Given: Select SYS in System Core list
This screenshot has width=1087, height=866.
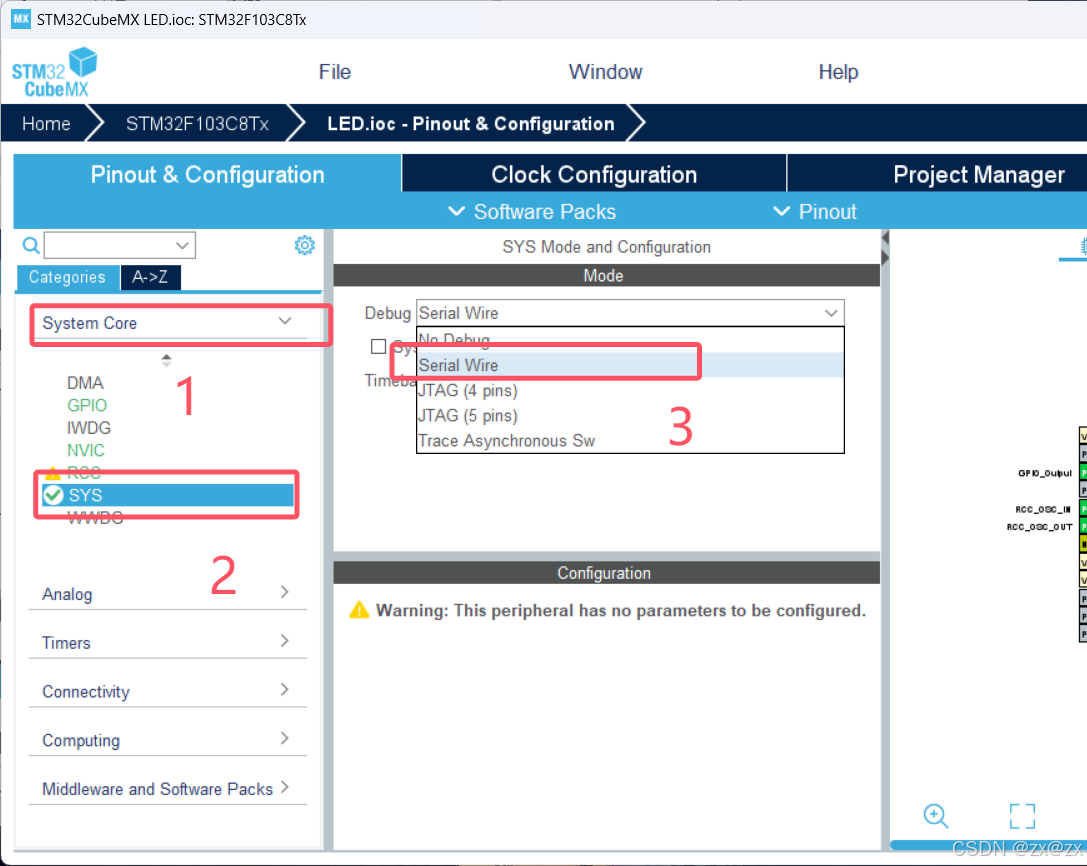Looking at the screenshot, I should pos(168,495).
